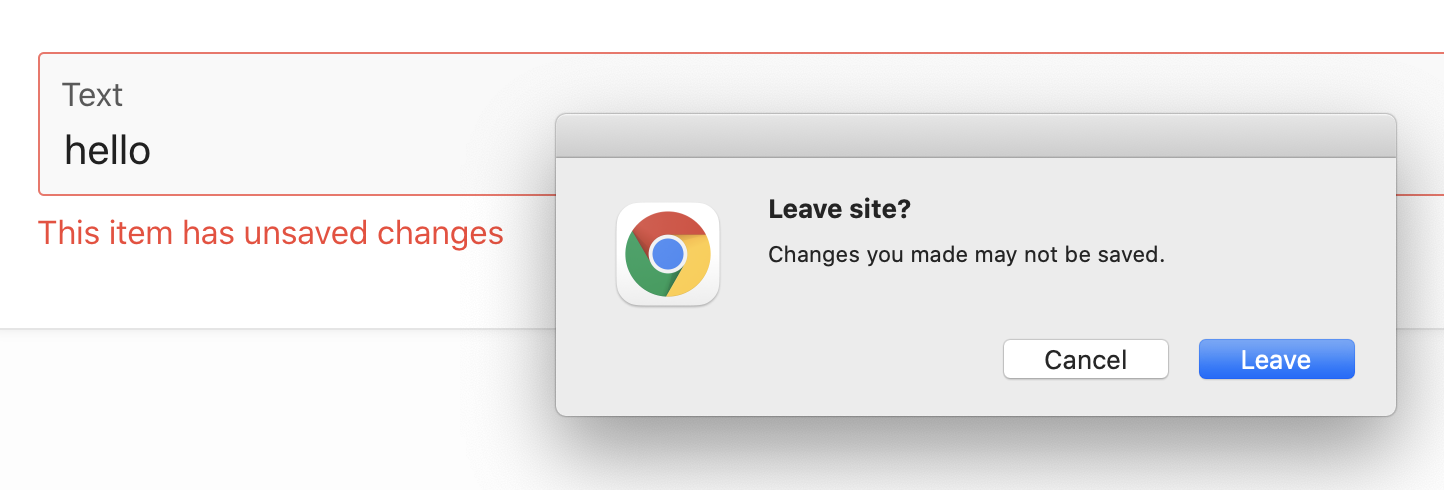The width and height of the screenshot is (1444, 490).
Task: Click the Text field label
Action: [92, 95]
